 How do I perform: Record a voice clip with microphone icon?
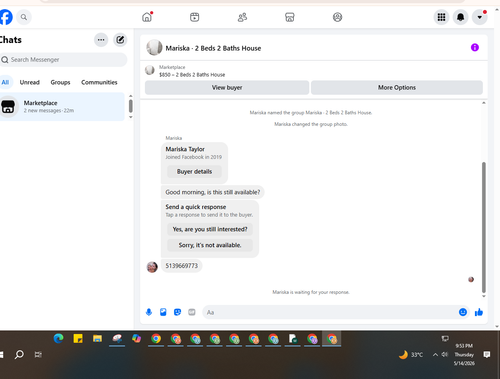pos(149,312)
